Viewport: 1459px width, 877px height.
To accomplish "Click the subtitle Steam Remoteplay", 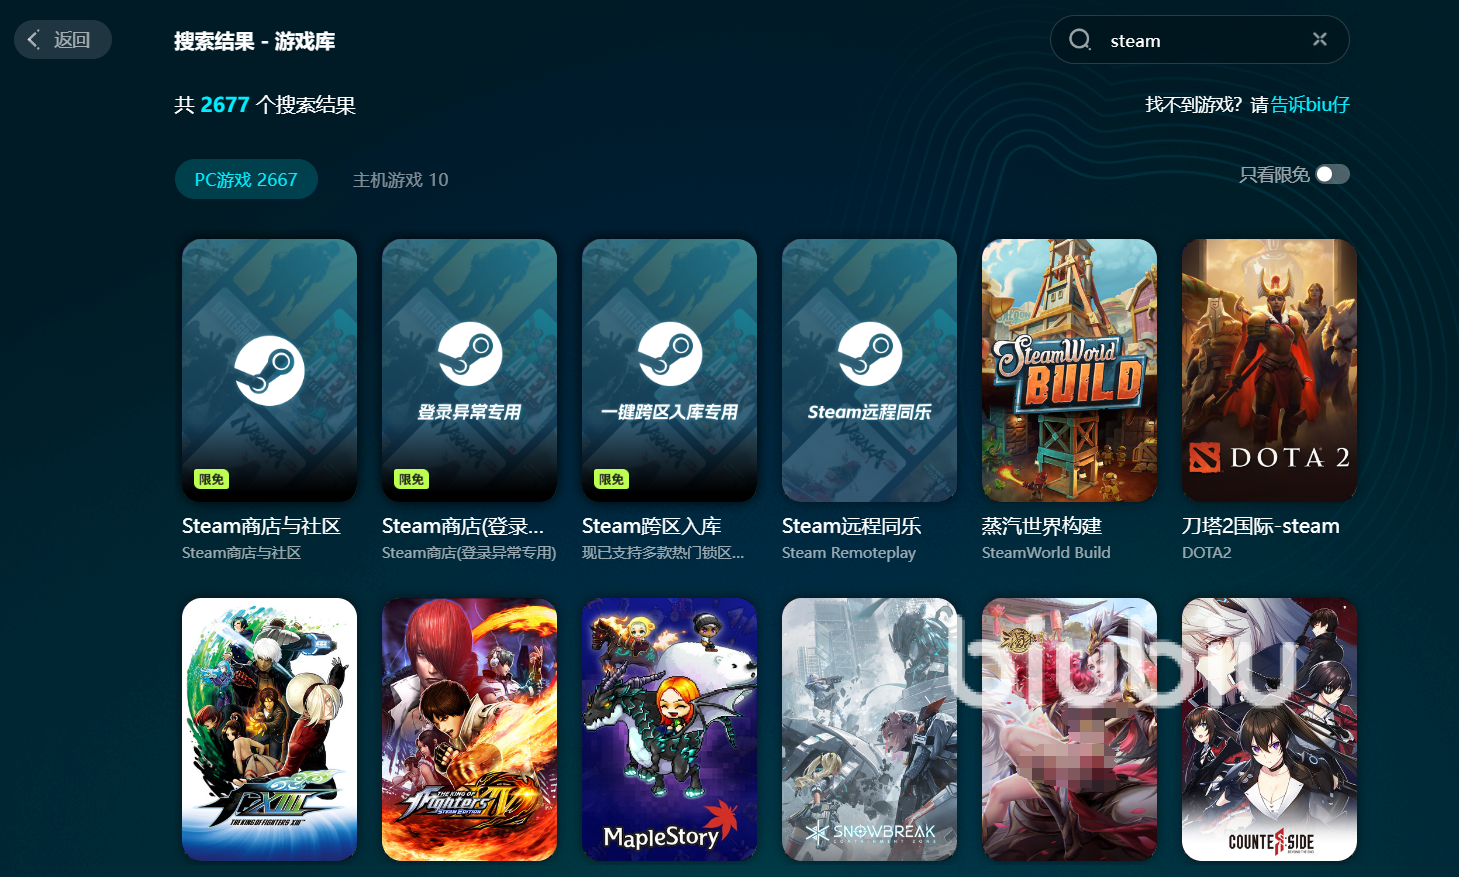I will click(x=849, y=553).
